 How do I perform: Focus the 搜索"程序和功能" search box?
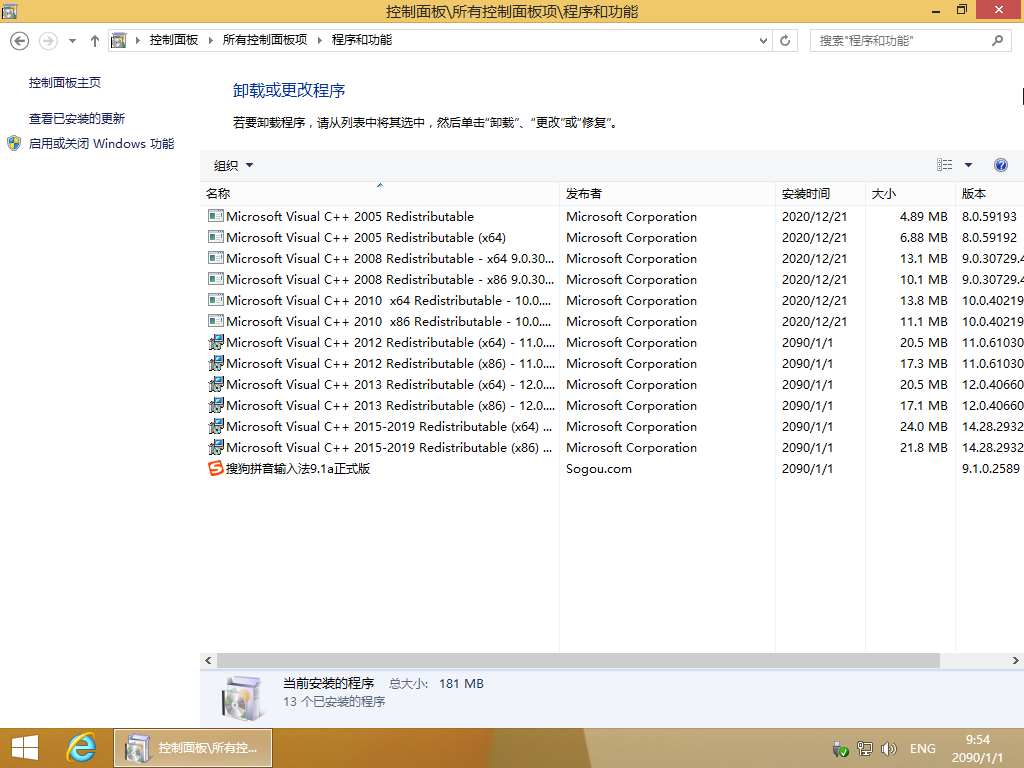910,40
